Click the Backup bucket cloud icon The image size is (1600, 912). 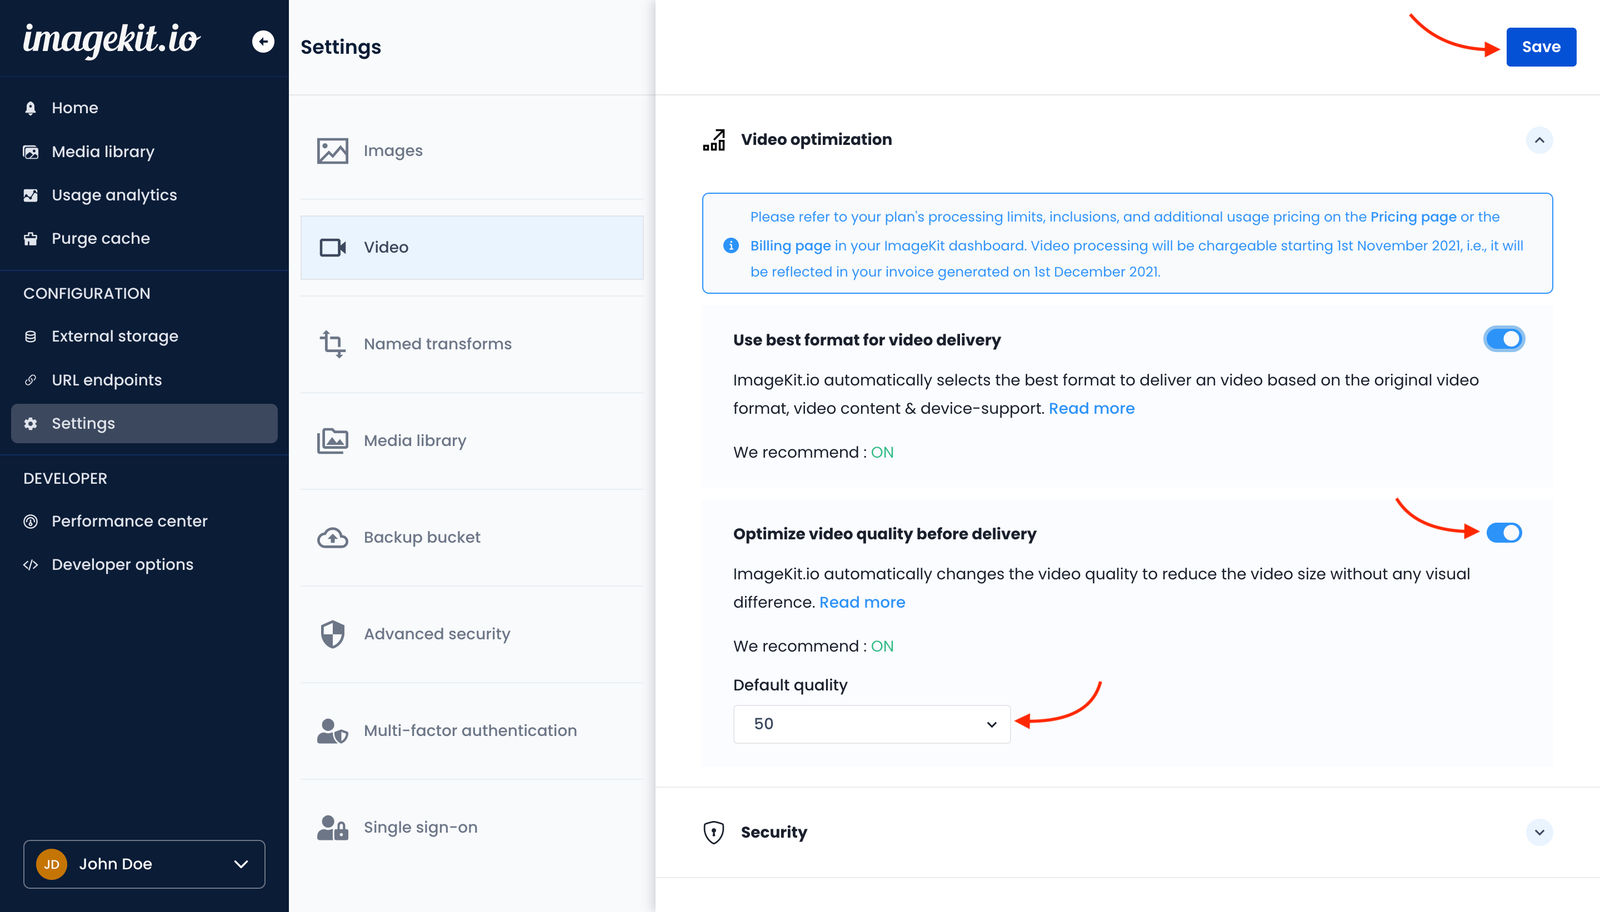333,538
